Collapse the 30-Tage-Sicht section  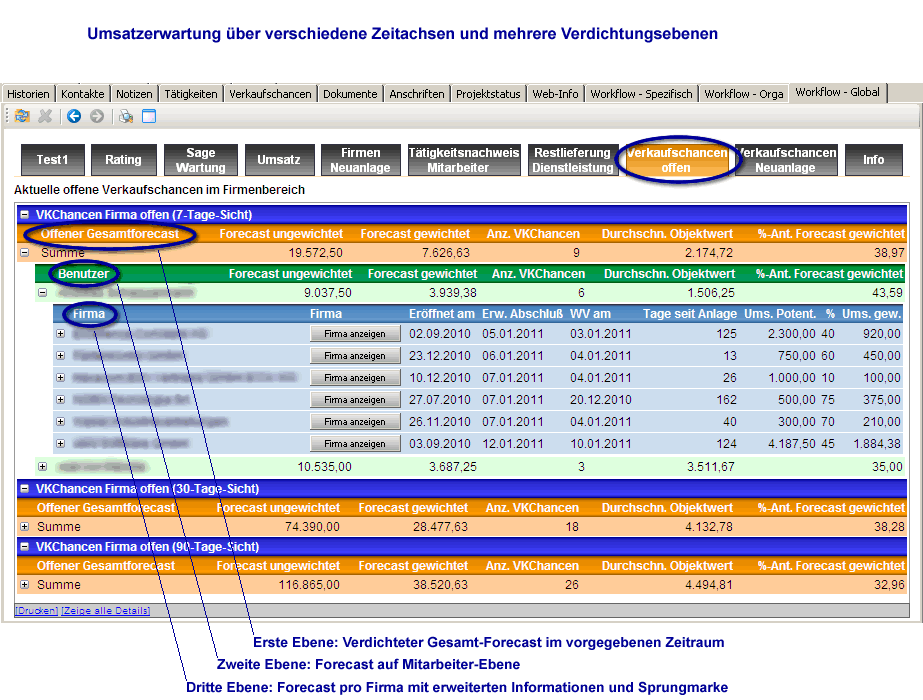25,488
